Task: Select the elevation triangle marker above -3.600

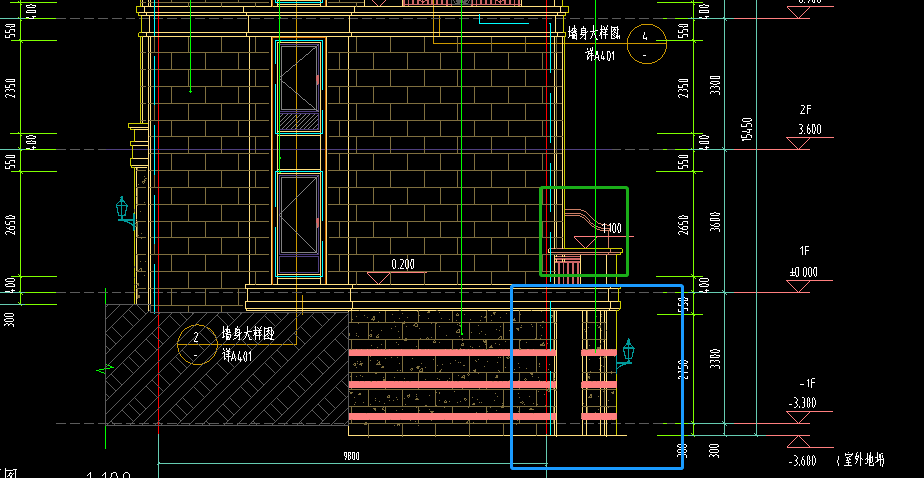Action: tap(798, 442)
